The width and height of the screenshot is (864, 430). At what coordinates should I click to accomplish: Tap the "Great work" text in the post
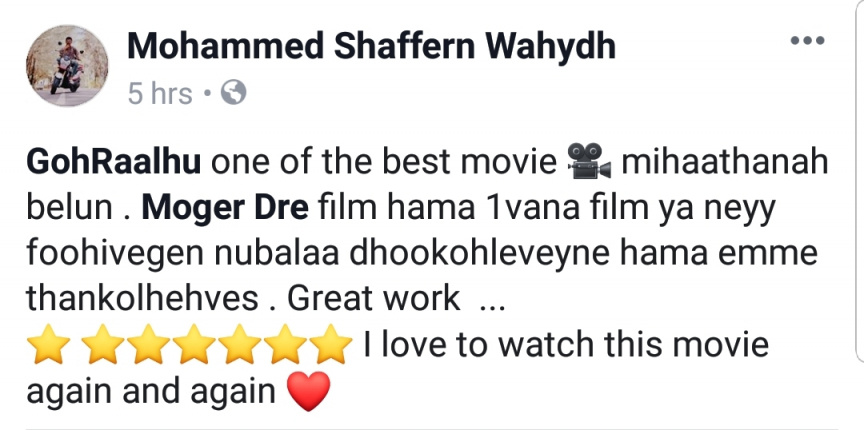point(373,299)
